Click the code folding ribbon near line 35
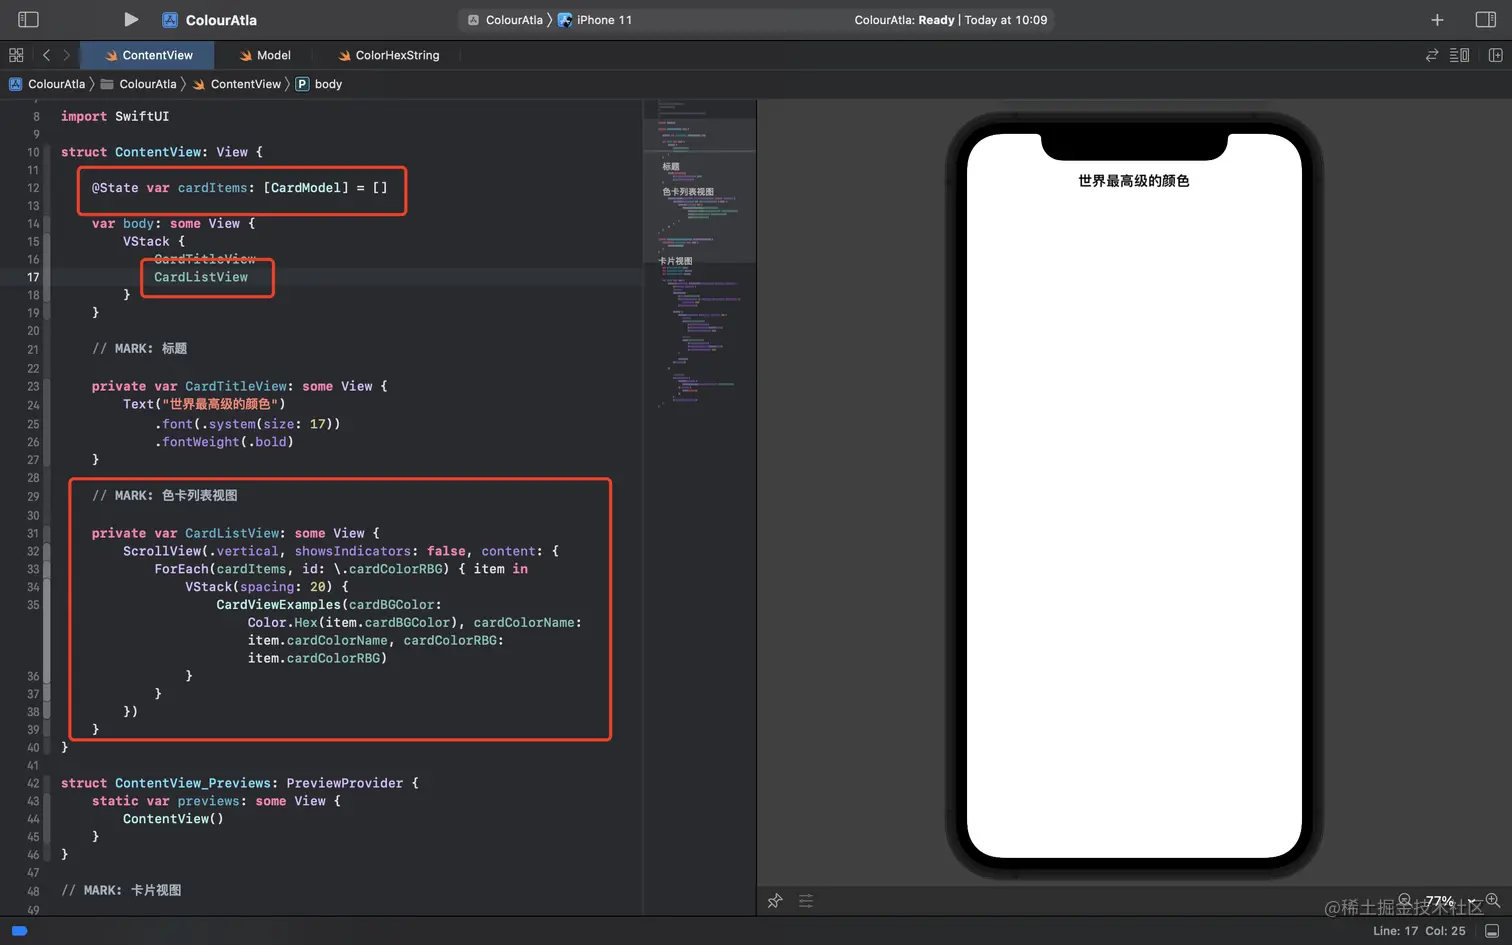 click(46, 631)
